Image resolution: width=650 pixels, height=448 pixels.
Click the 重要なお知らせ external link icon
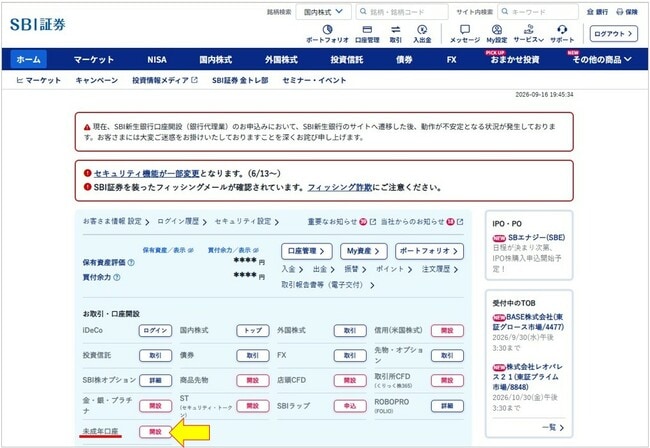click(x=373, y=222)
